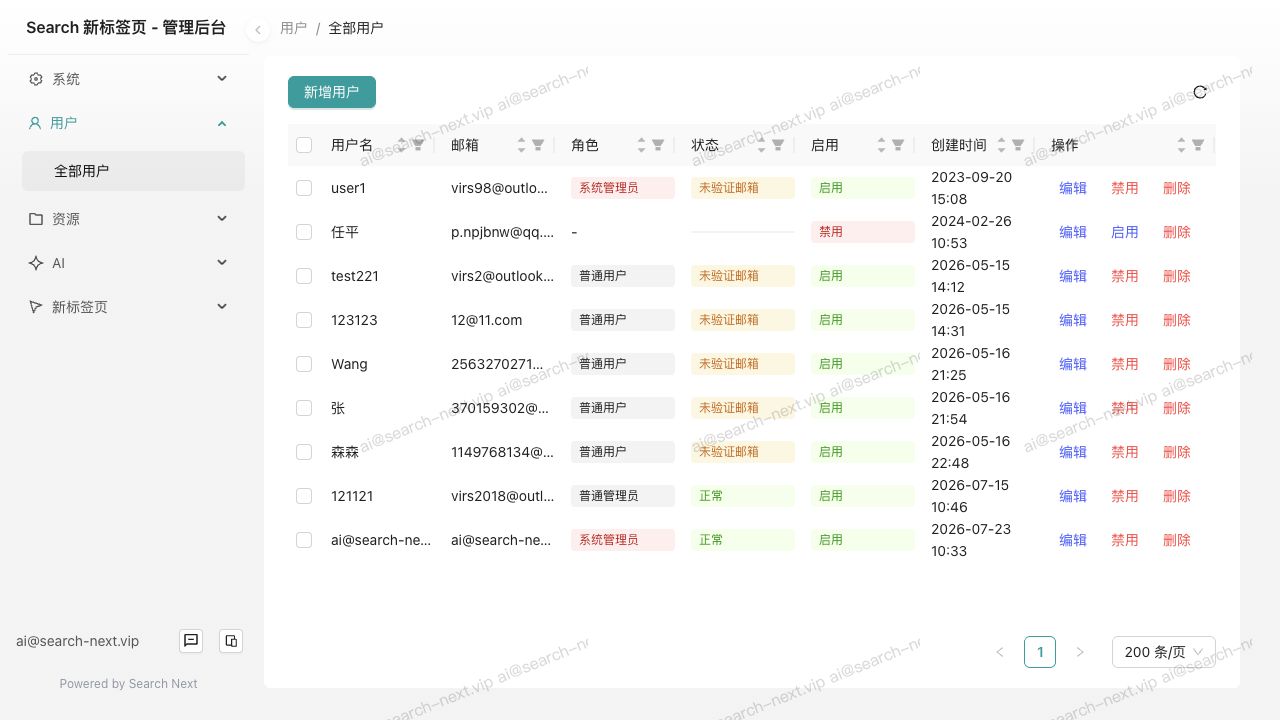Open the message icon next to the account name
The width and height of the screenshot is (1280, 720).
[191, 641]
